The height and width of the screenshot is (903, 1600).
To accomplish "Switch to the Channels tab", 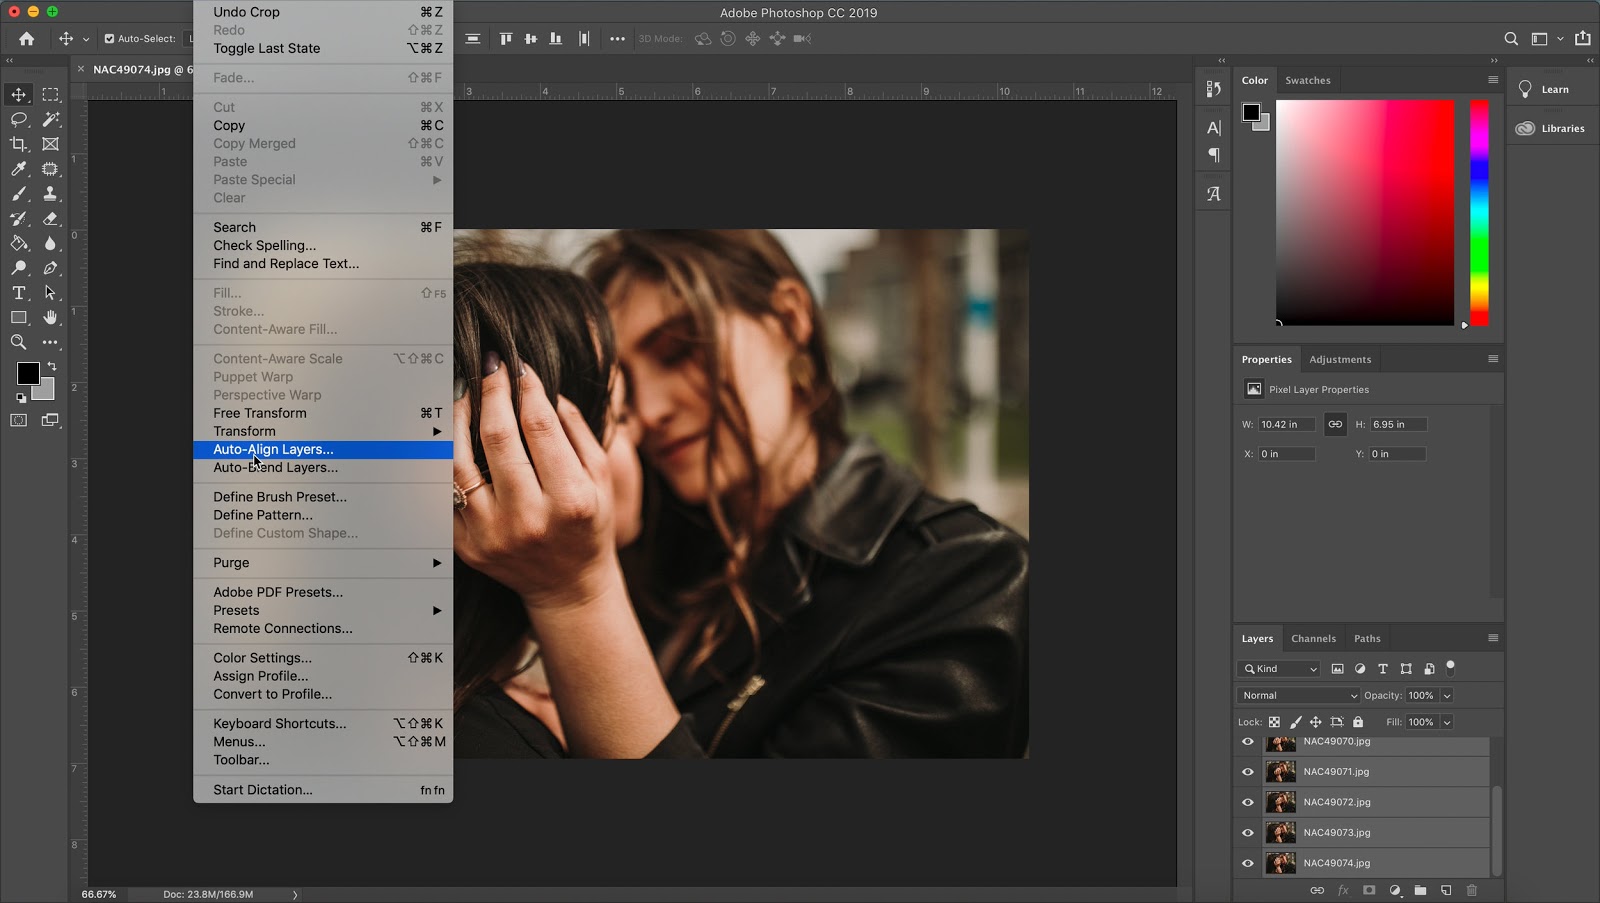I will pyautogui.click(x=1313, y=638).
